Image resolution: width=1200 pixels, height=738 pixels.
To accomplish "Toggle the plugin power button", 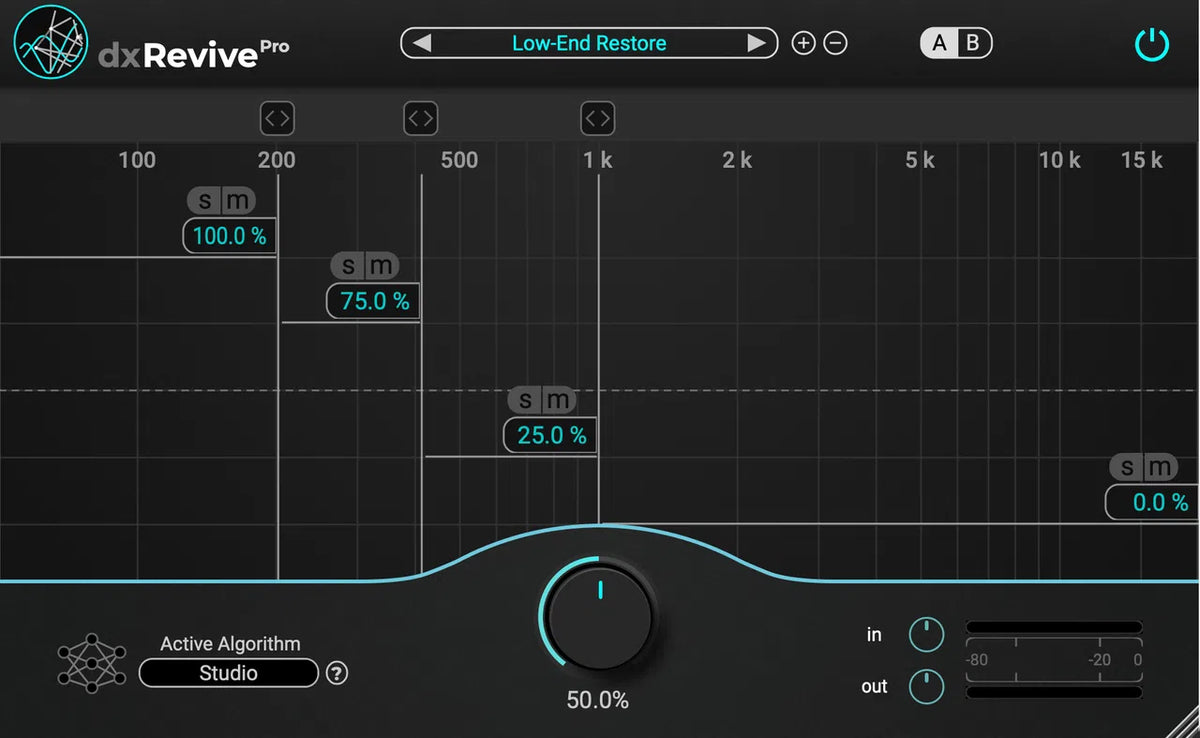I will click(x=1151, y=44).
